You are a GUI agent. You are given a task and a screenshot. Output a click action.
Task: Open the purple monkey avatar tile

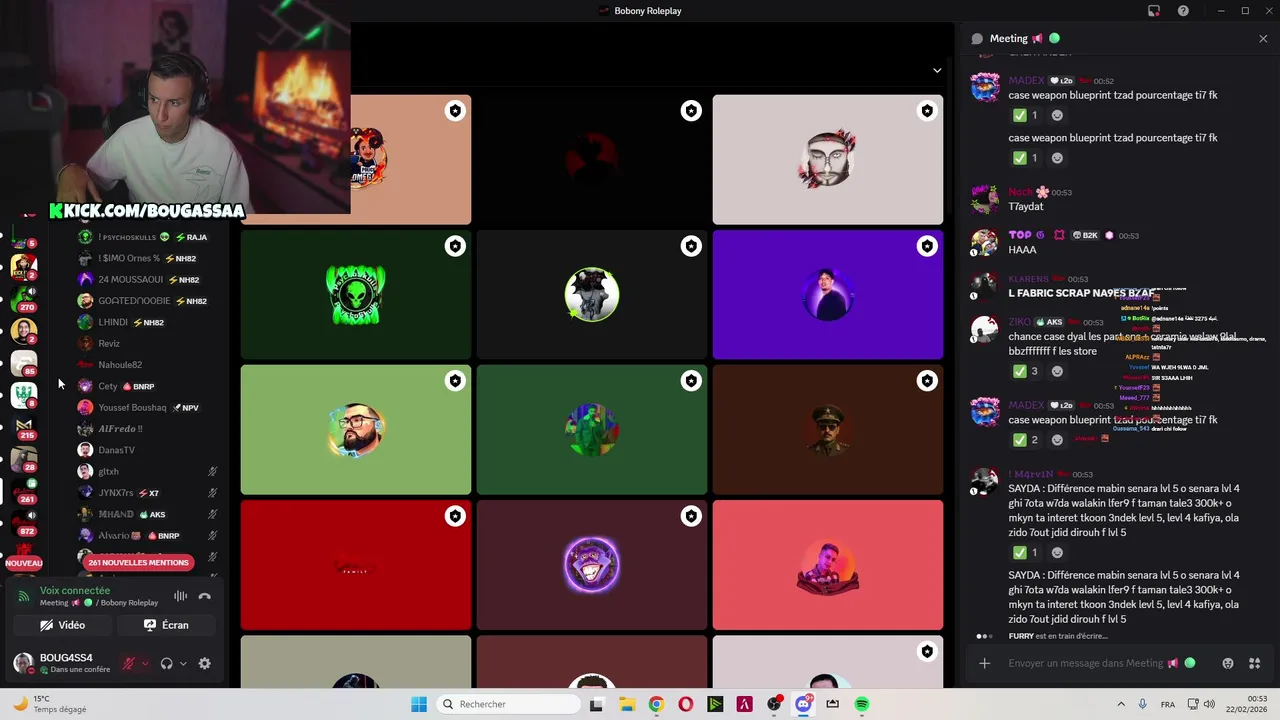[591, 565]
